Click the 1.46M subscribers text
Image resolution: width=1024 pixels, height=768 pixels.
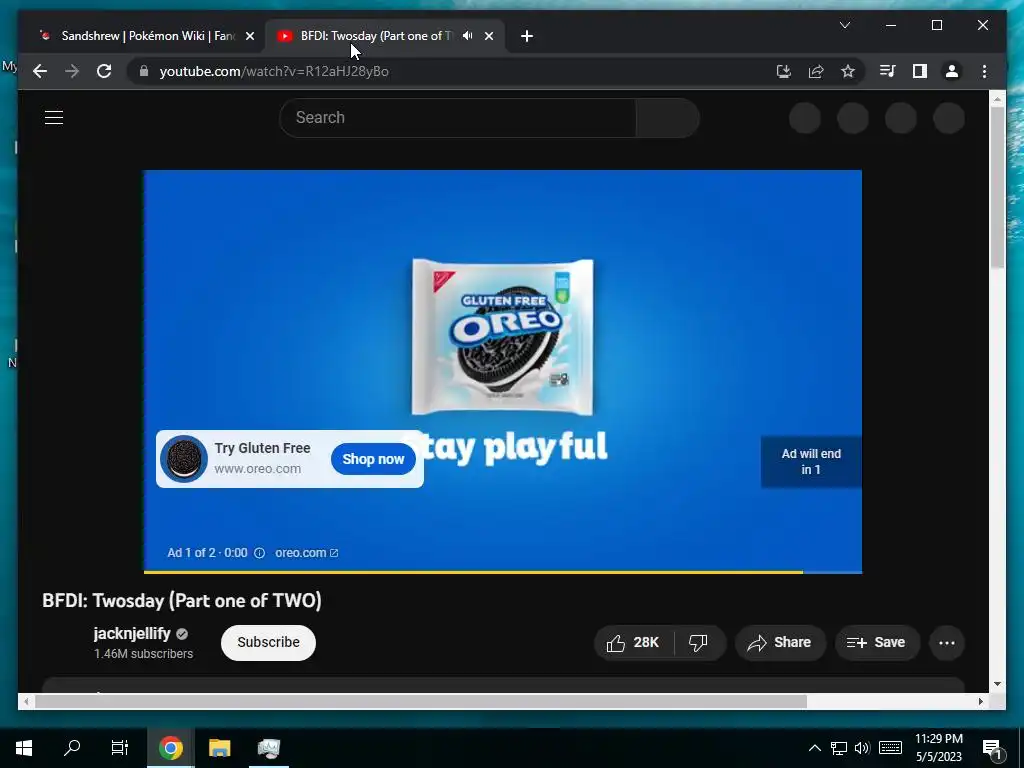tap(143, 654)
